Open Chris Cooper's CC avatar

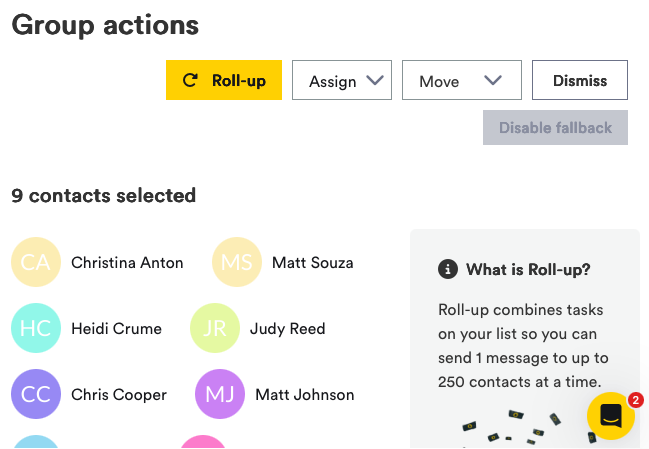click(36, 394)
